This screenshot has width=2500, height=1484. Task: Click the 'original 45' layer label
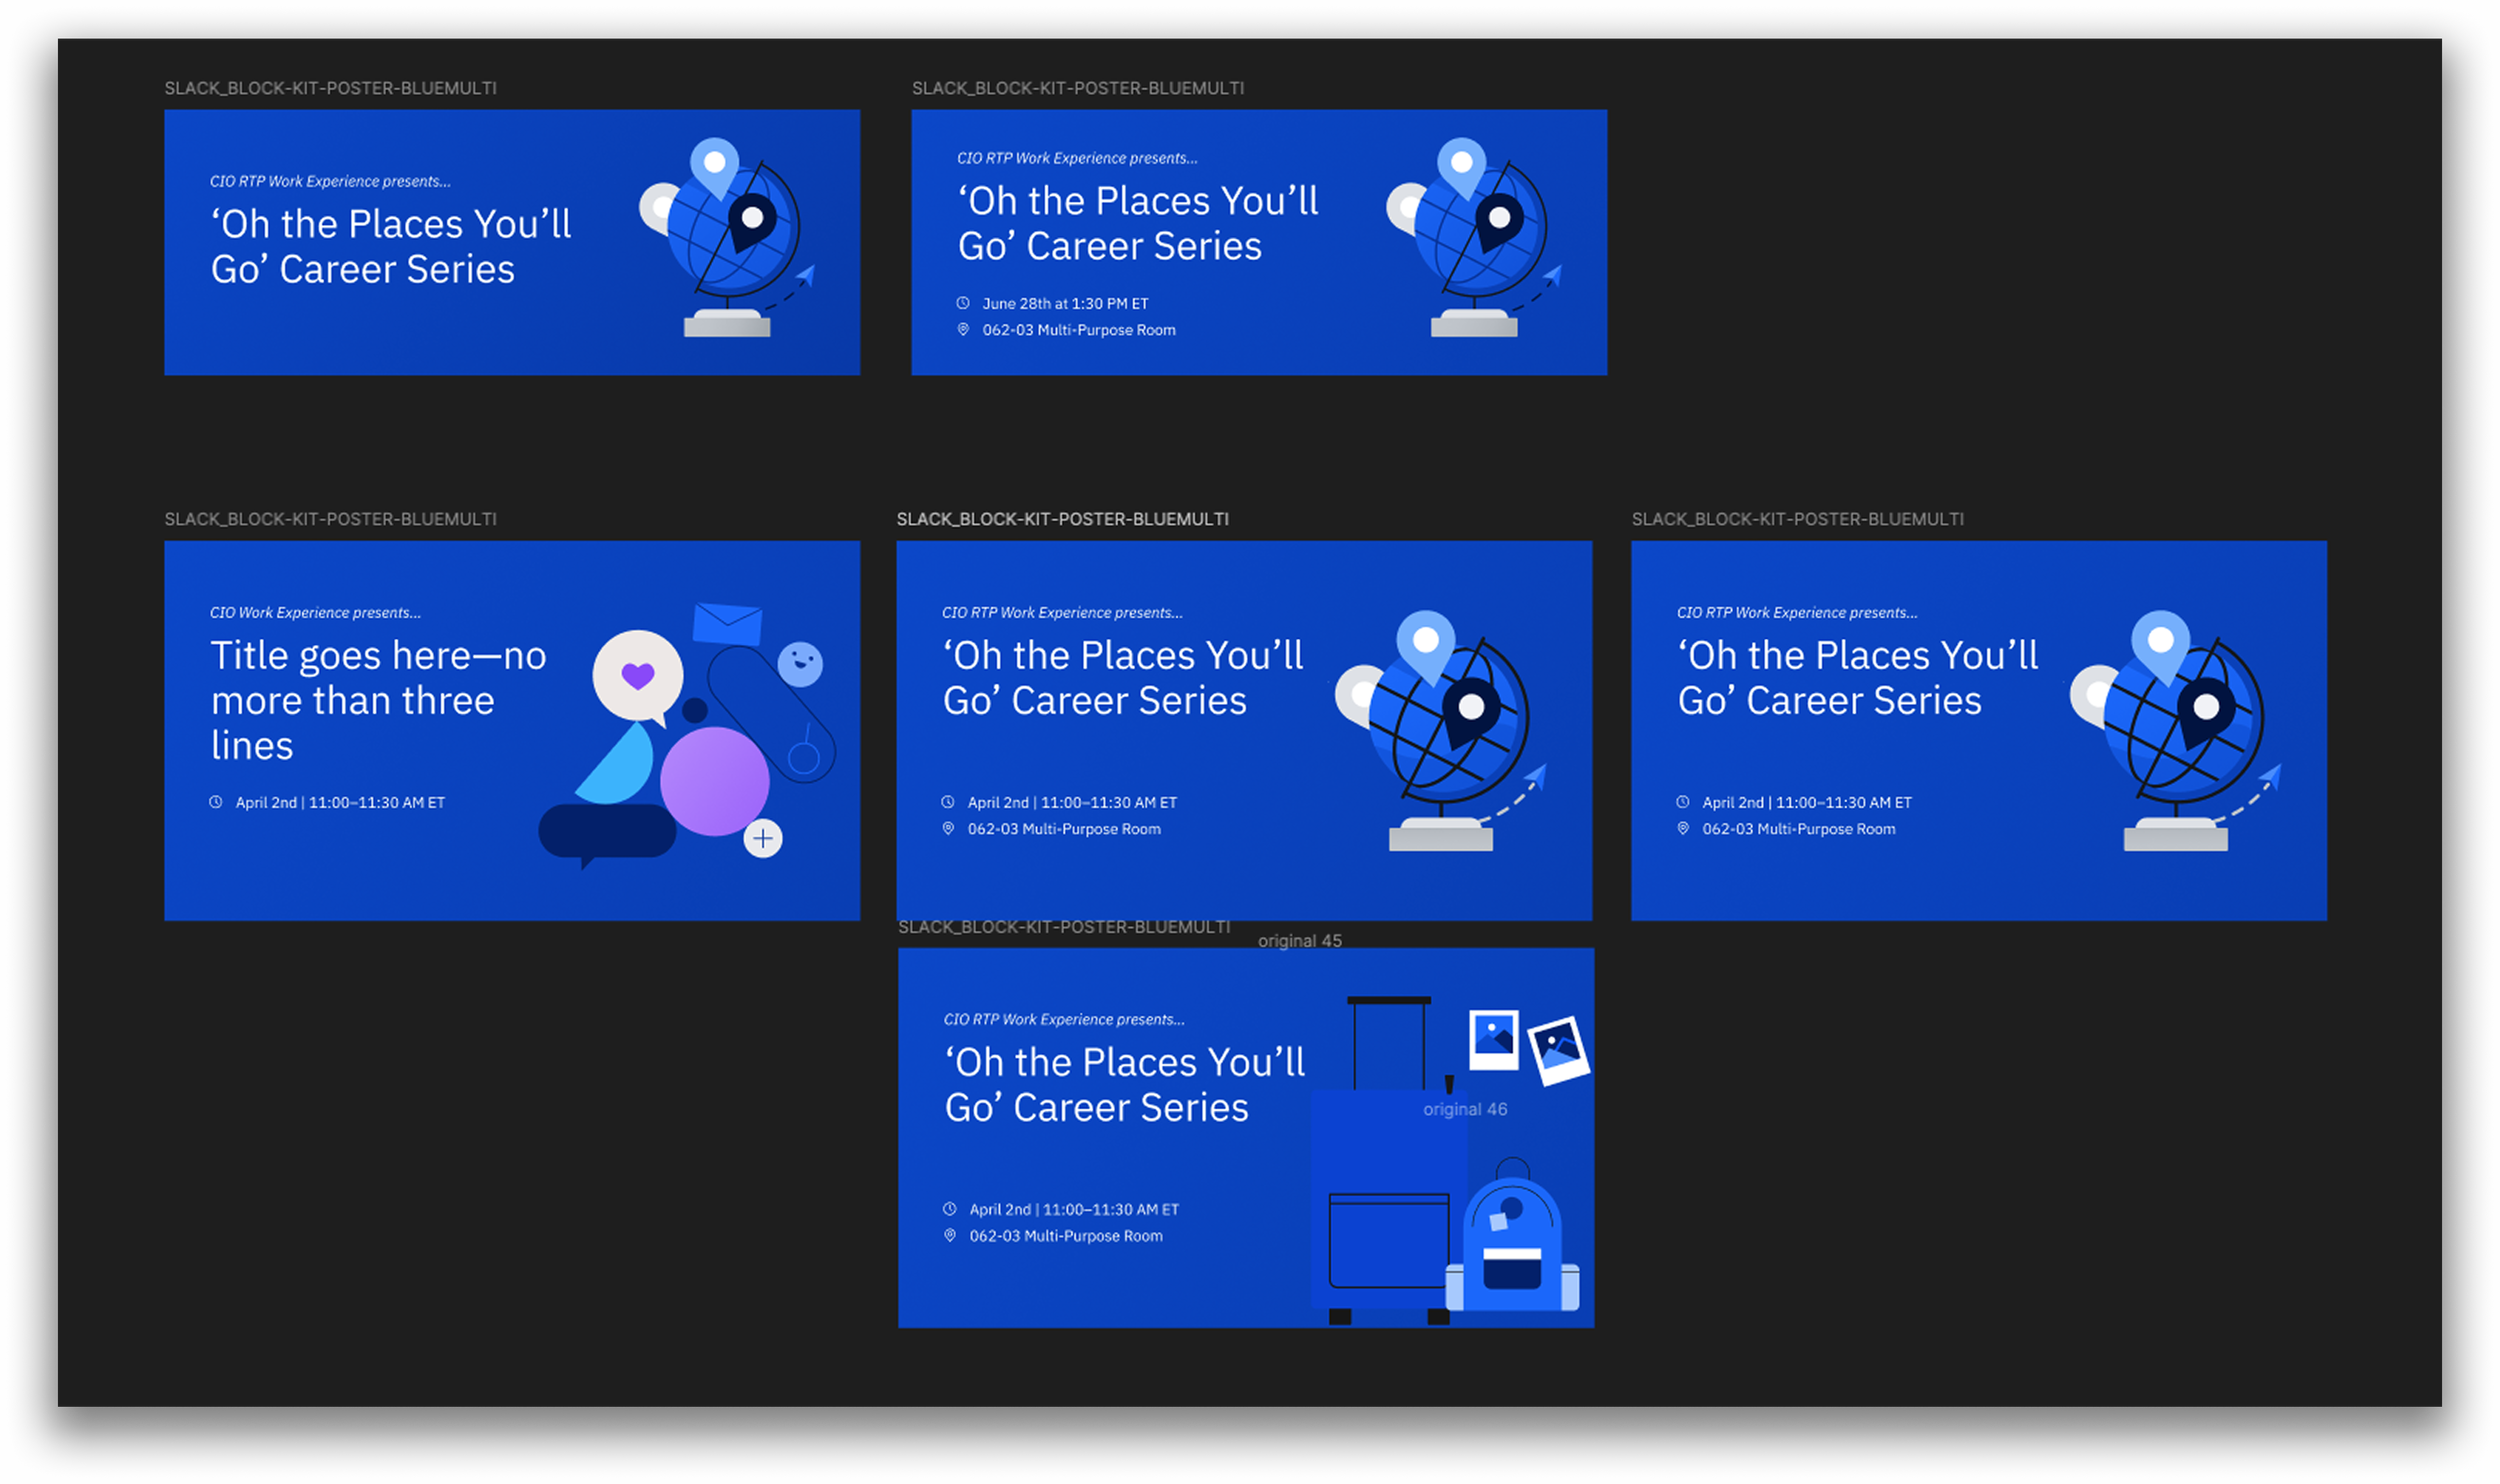pyautogui.click(x=1299, y=941)
